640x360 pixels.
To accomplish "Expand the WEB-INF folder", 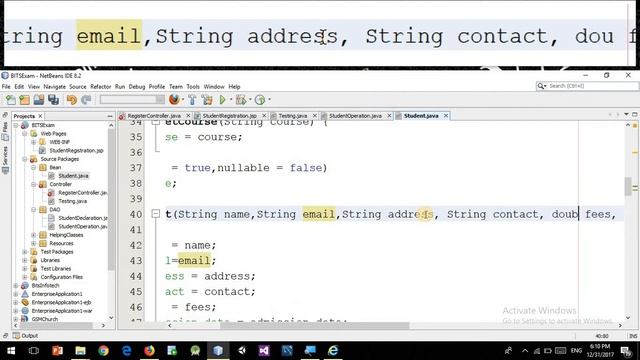I will pyautogui.click(x=33, y=142).
